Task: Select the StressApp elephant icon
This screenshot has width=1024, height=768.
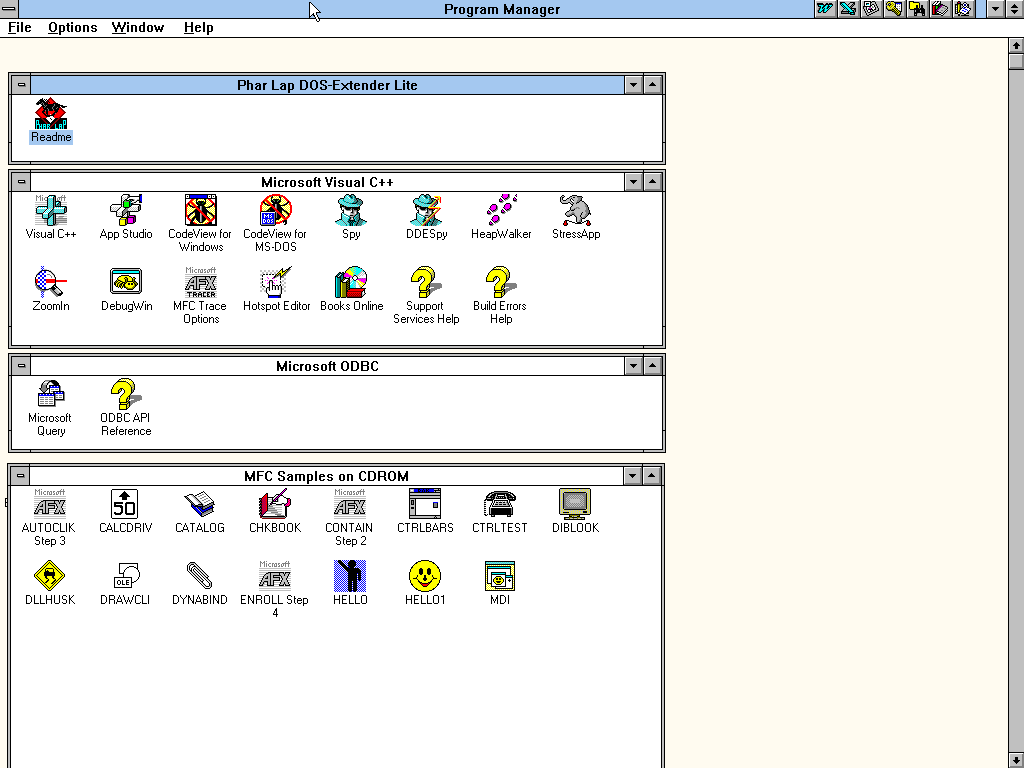Action: 575,210
